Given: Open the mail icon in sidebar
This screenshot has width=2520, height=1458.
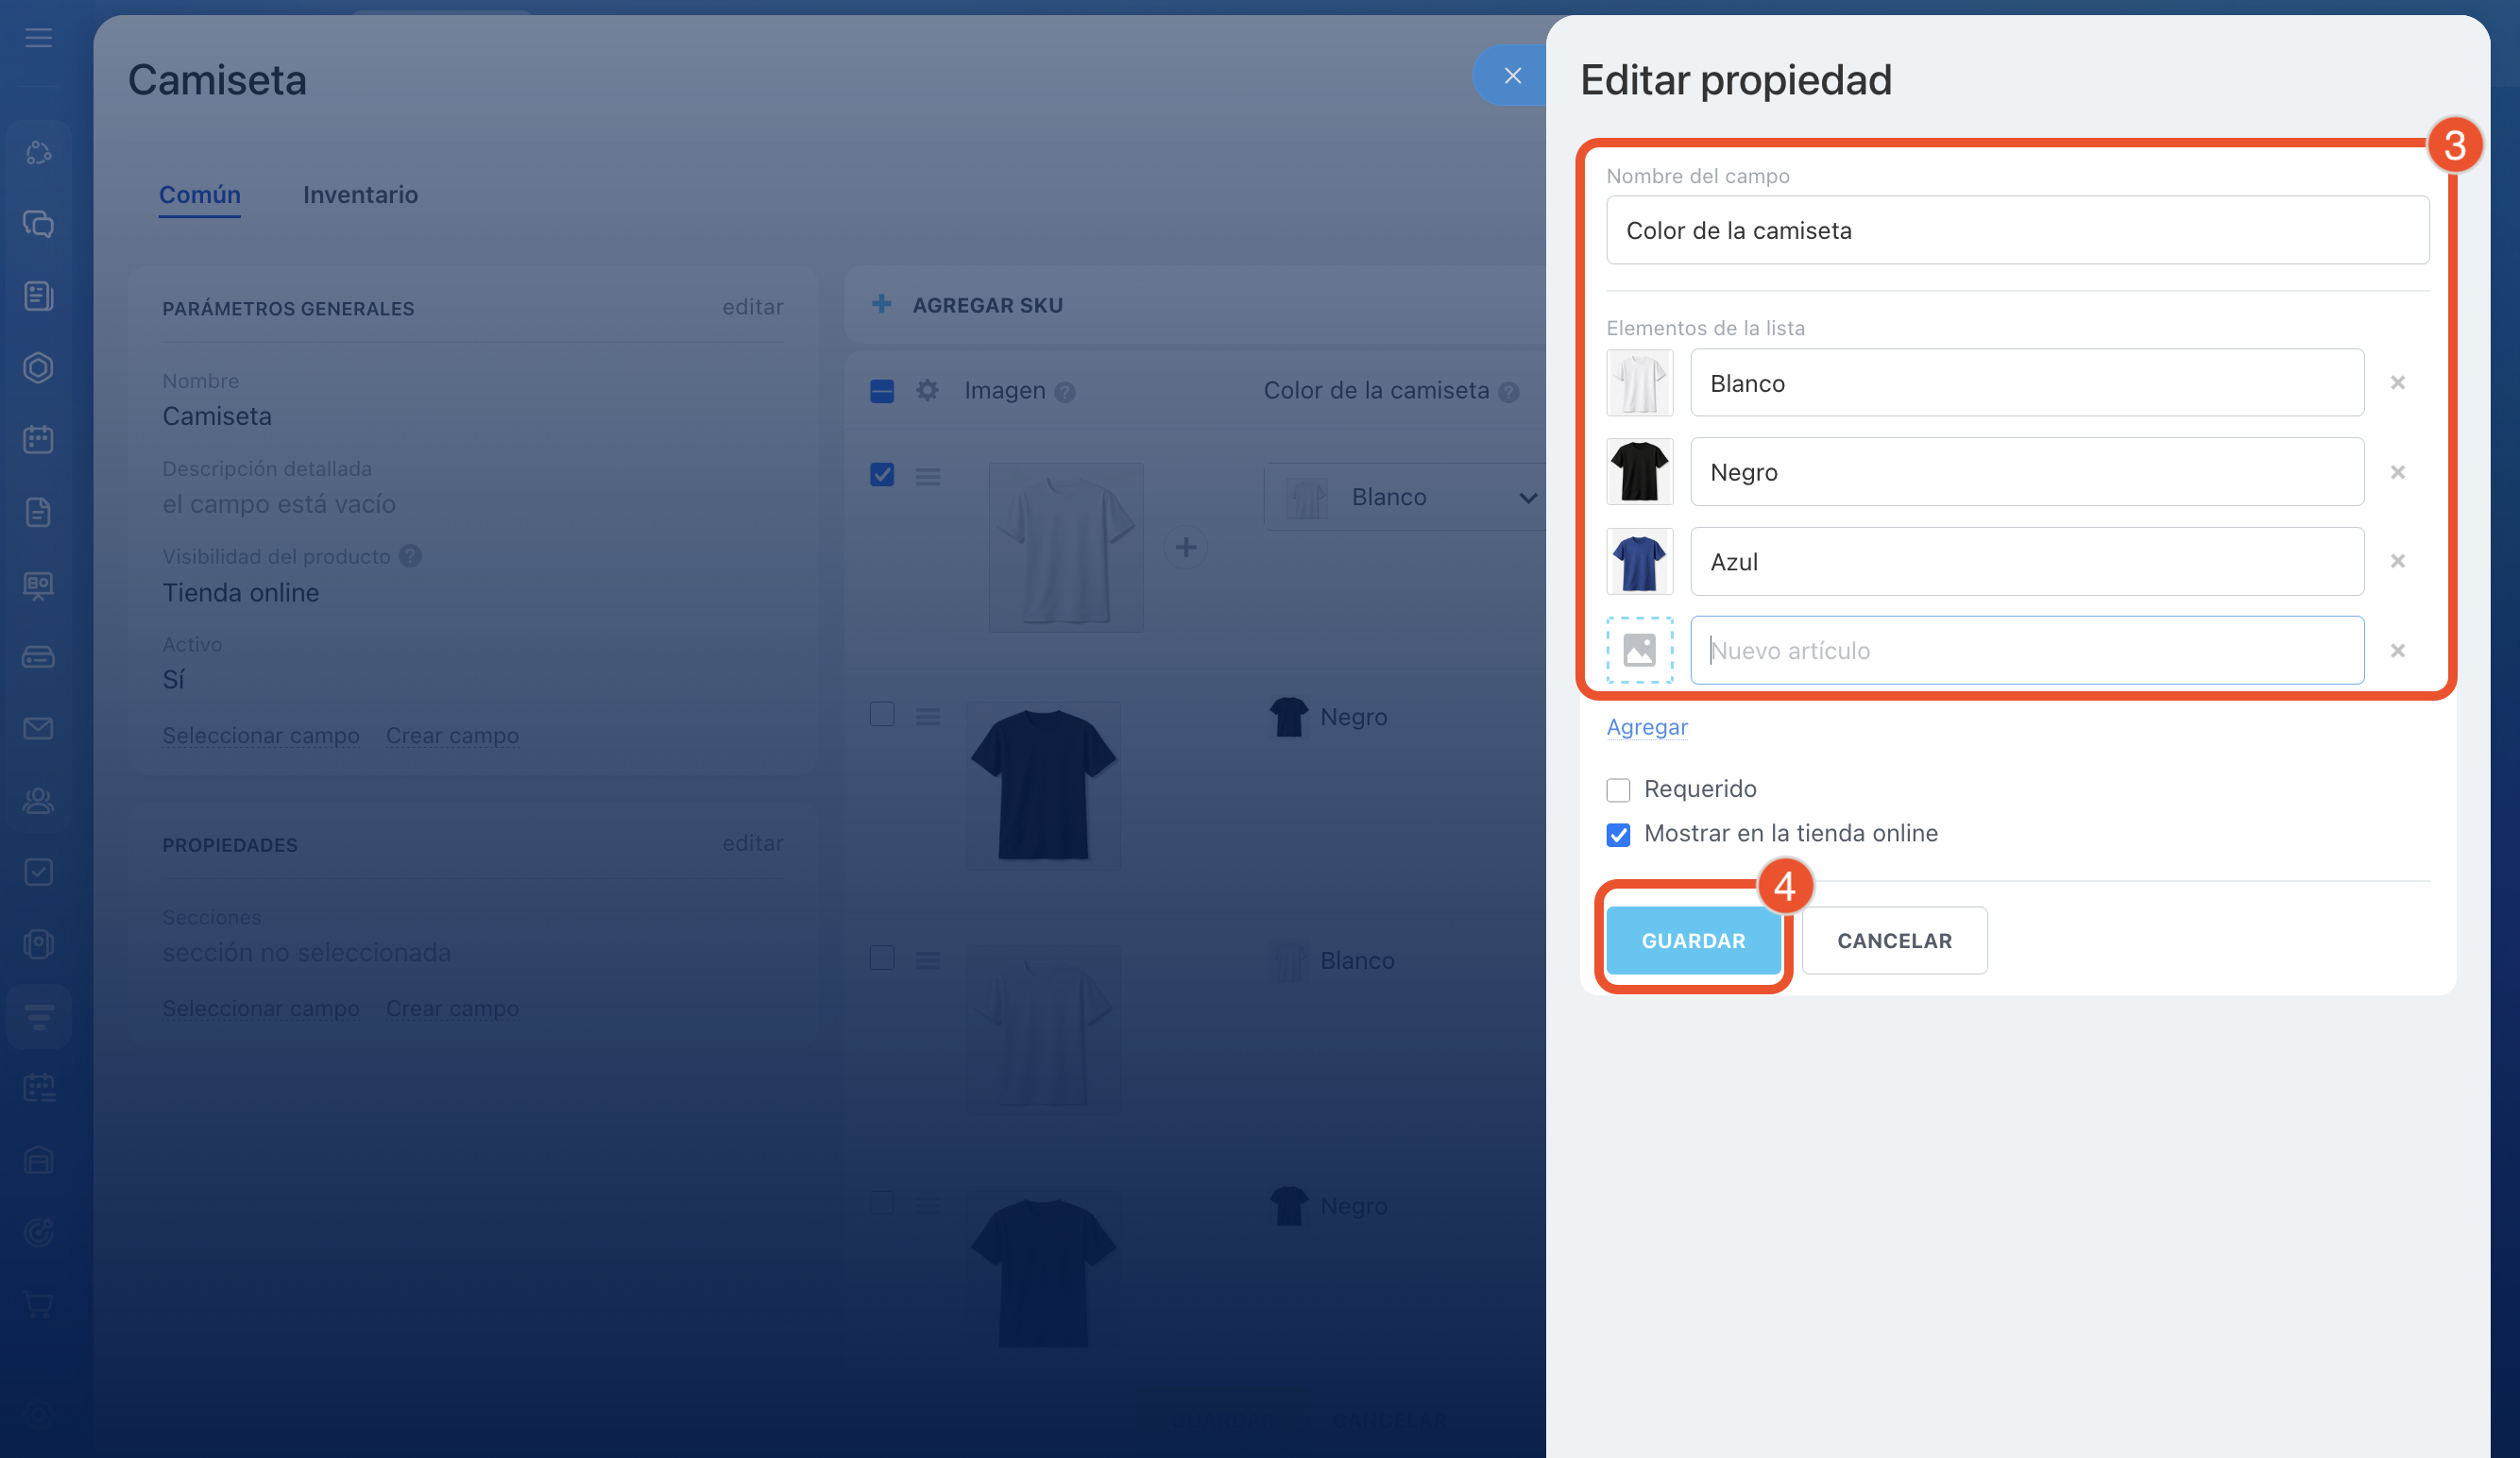Looking at the screenshot, I should [39, 728].
